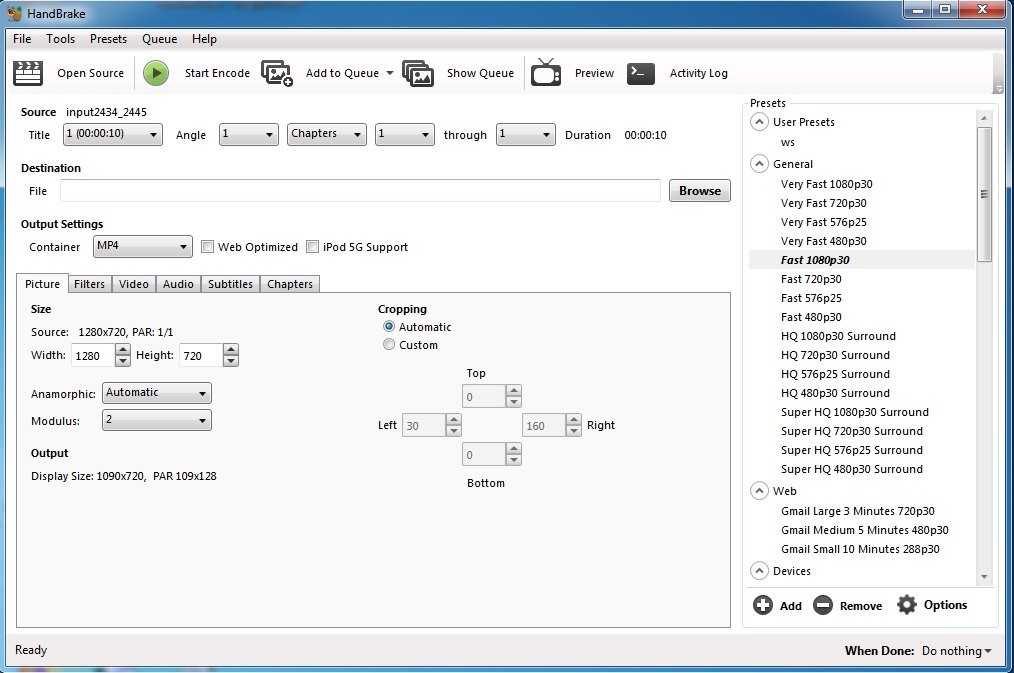This screenshot has width=1014, height=673.
Task: Increase the Width with up stepper arrow
Action: 123,350
